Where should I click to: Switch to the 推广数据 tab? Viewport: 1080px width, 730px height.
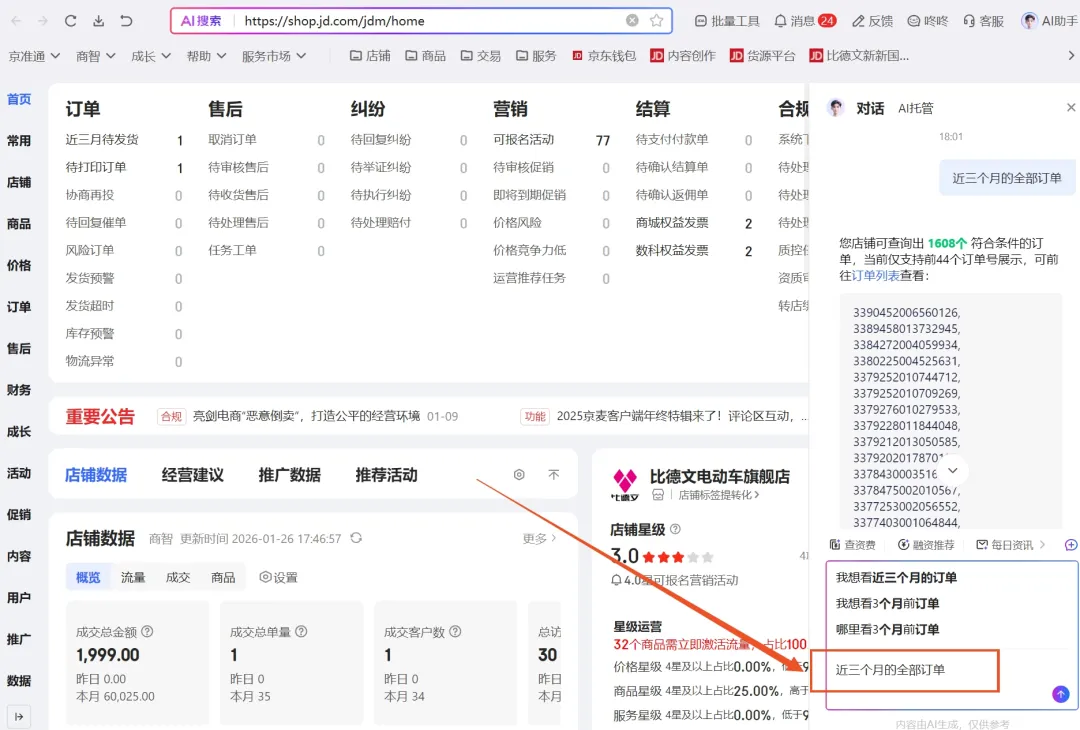[289, 474]
